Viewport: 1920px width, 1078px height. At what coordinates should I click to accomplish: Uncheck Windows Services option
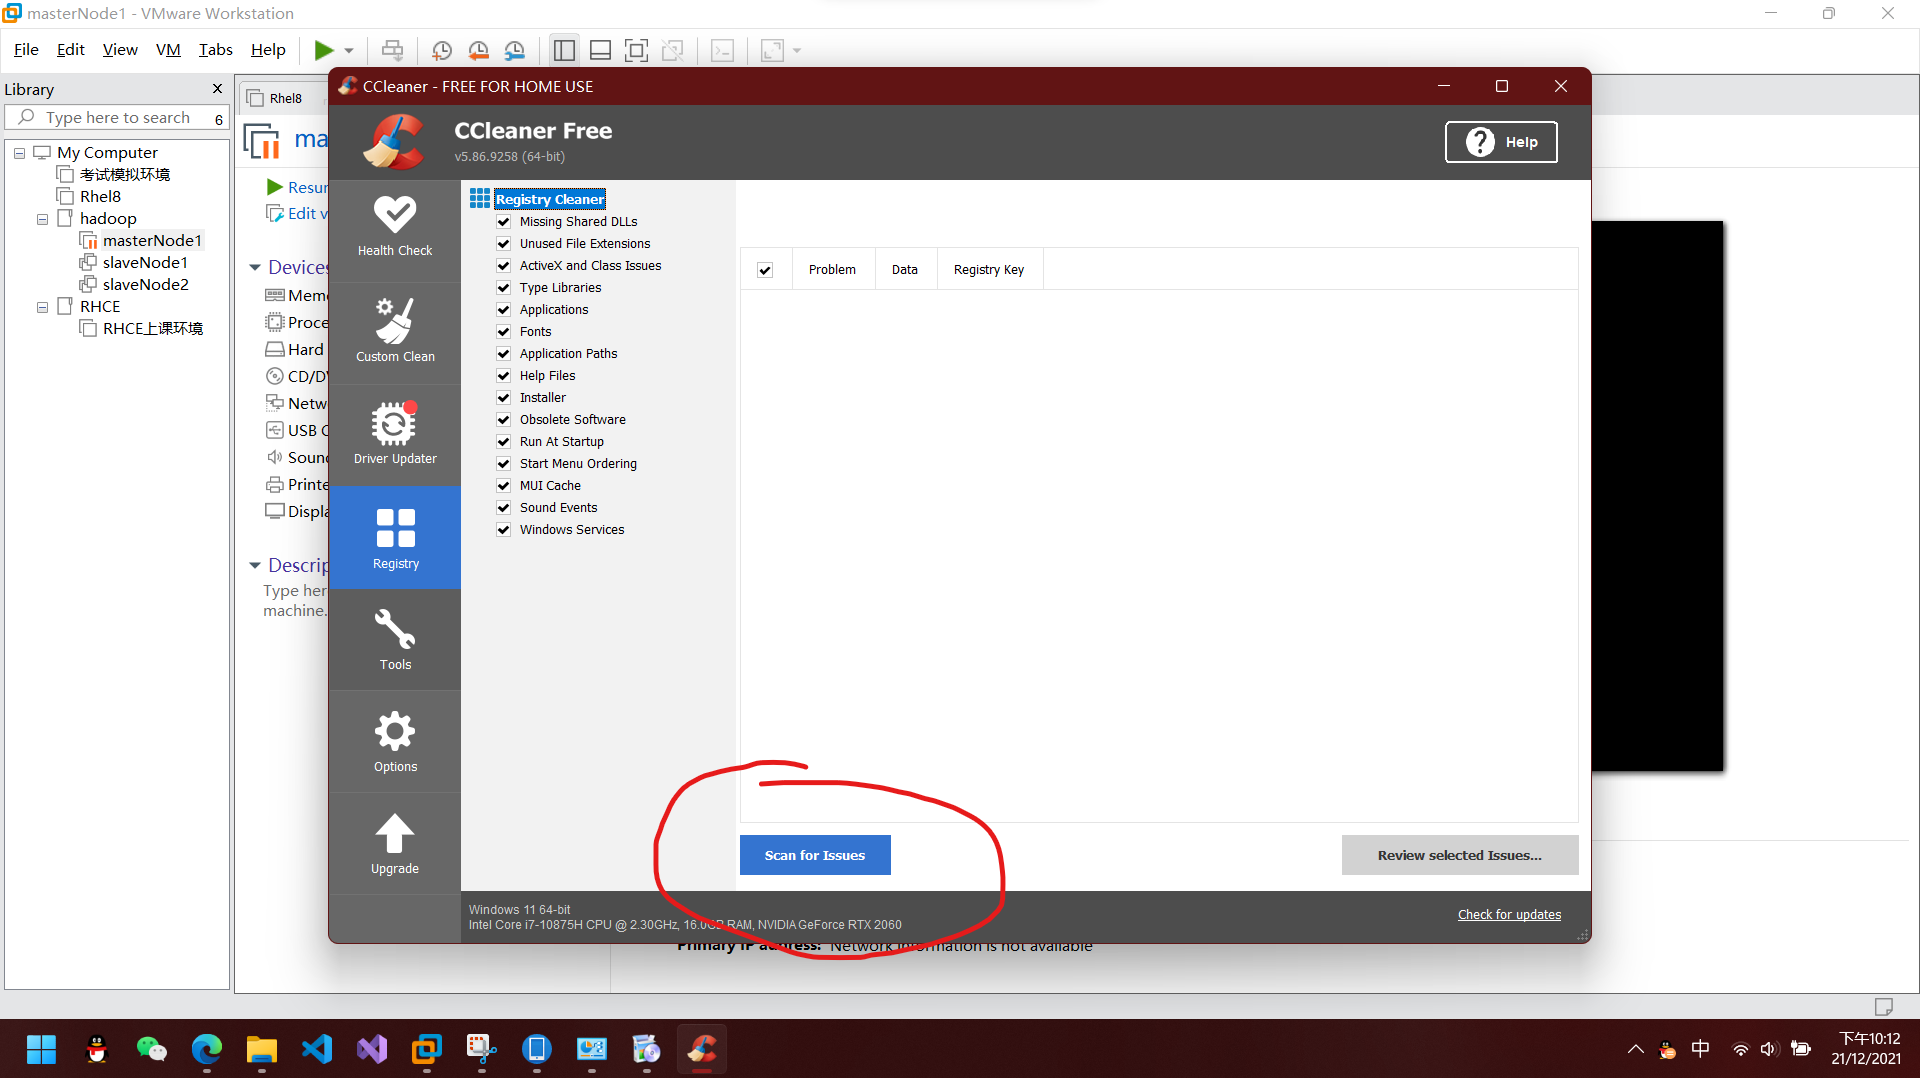pos(504,529)
